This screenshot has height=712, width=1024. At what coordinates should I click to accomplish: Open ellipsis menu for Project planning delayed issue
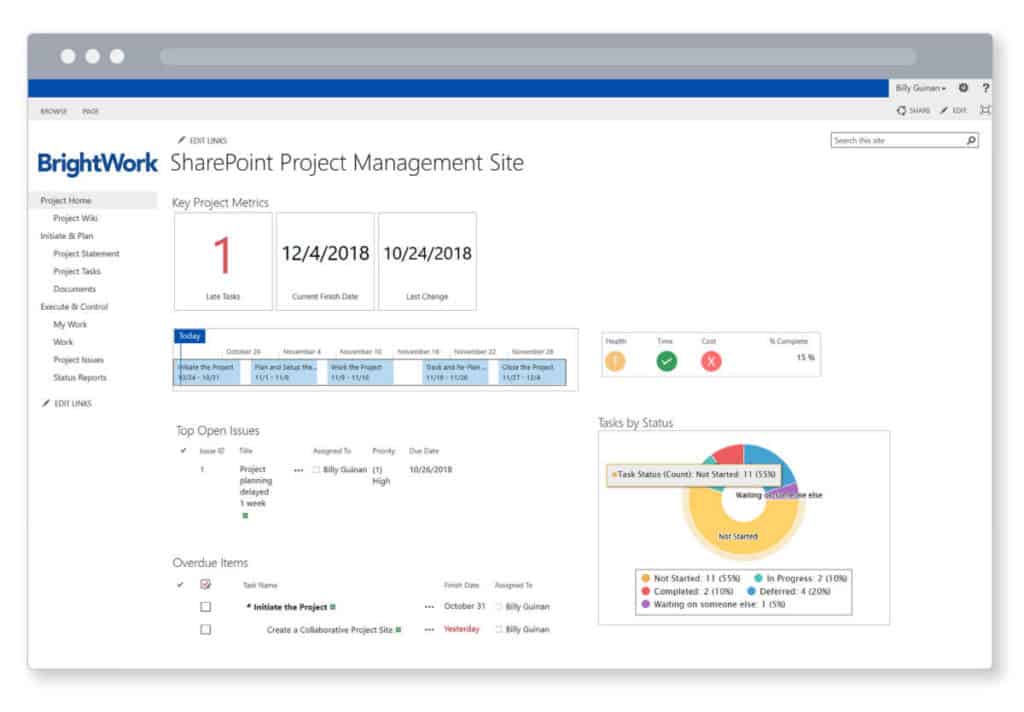298,470
